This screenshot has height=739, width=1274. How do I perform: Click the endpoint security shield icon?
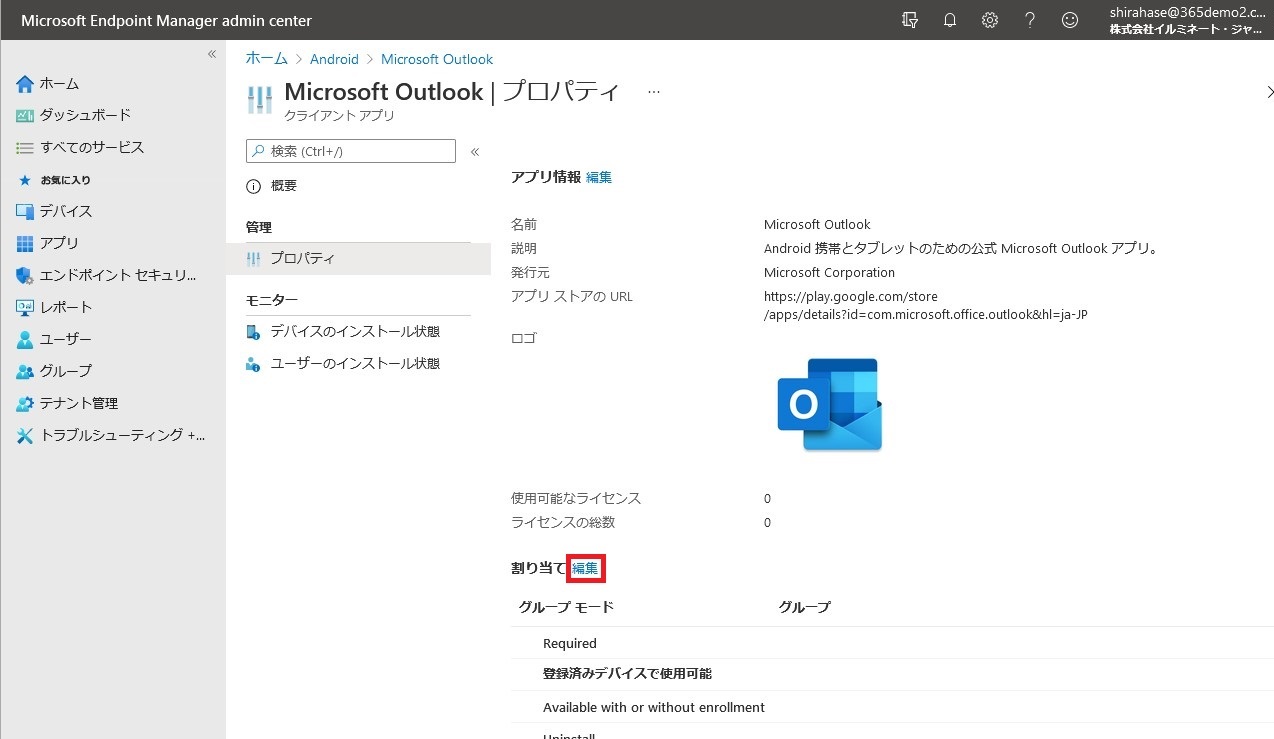click(25, 275)
